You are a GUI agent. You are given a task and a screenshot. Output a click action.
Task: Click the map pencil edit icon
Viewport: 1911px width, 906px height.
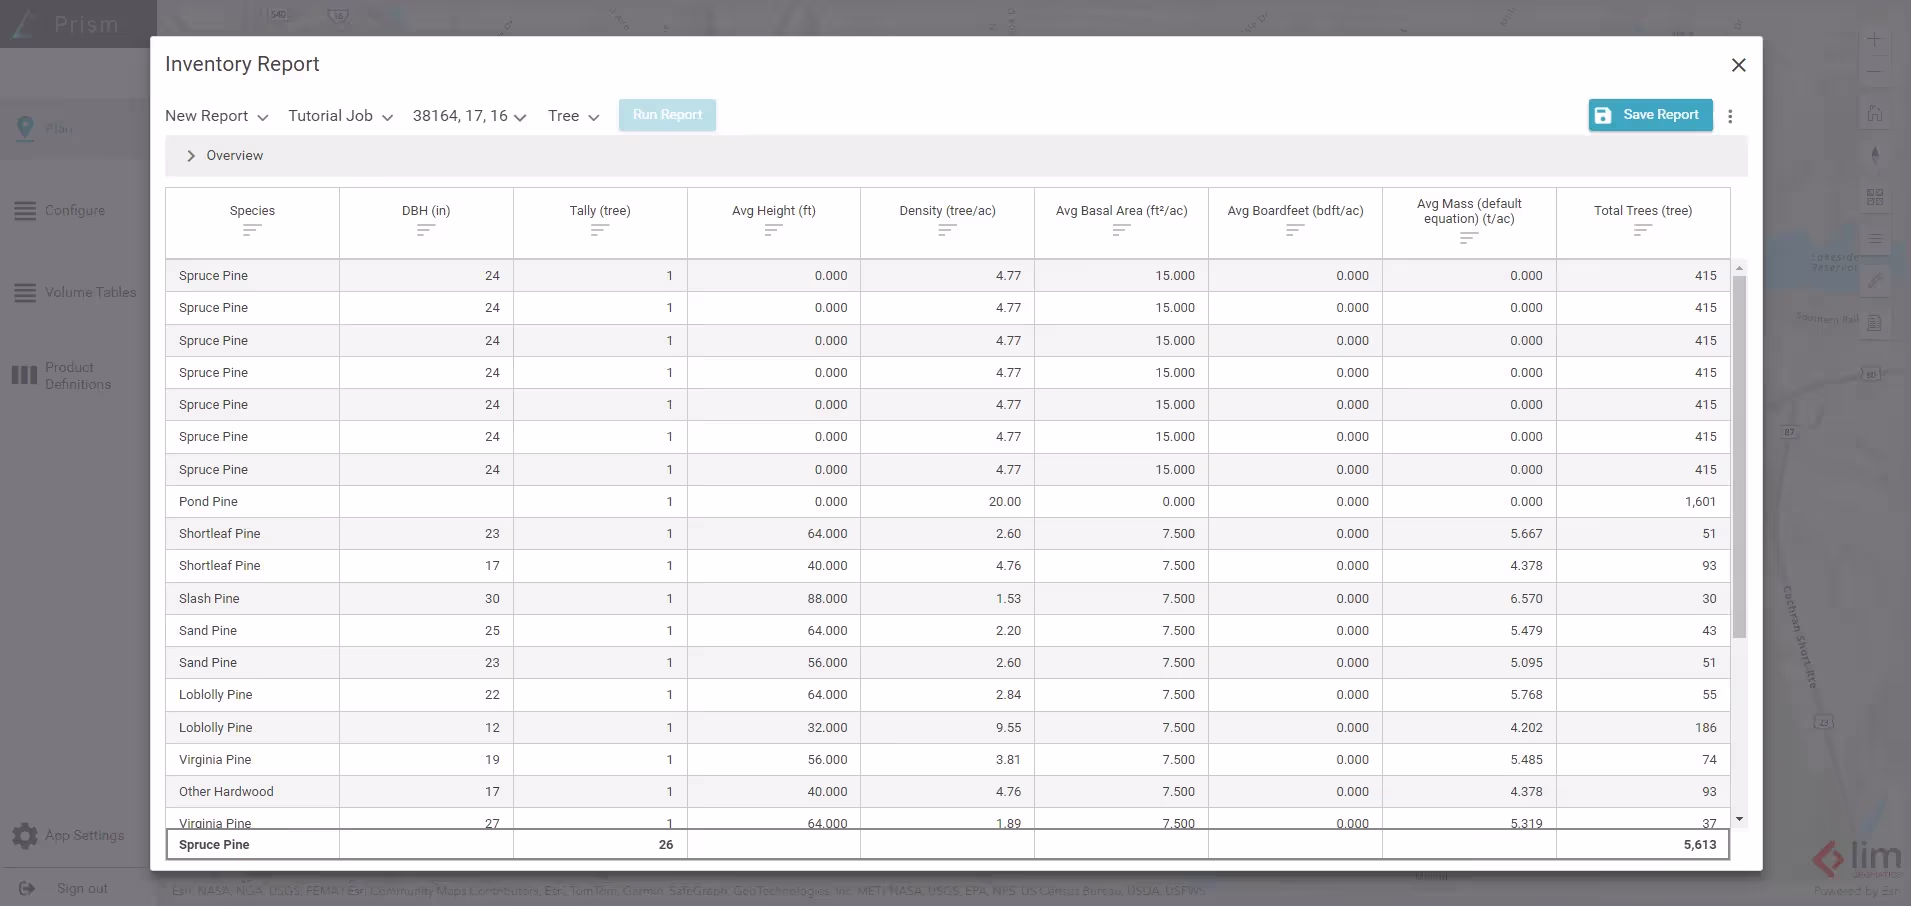(1875, 281)
